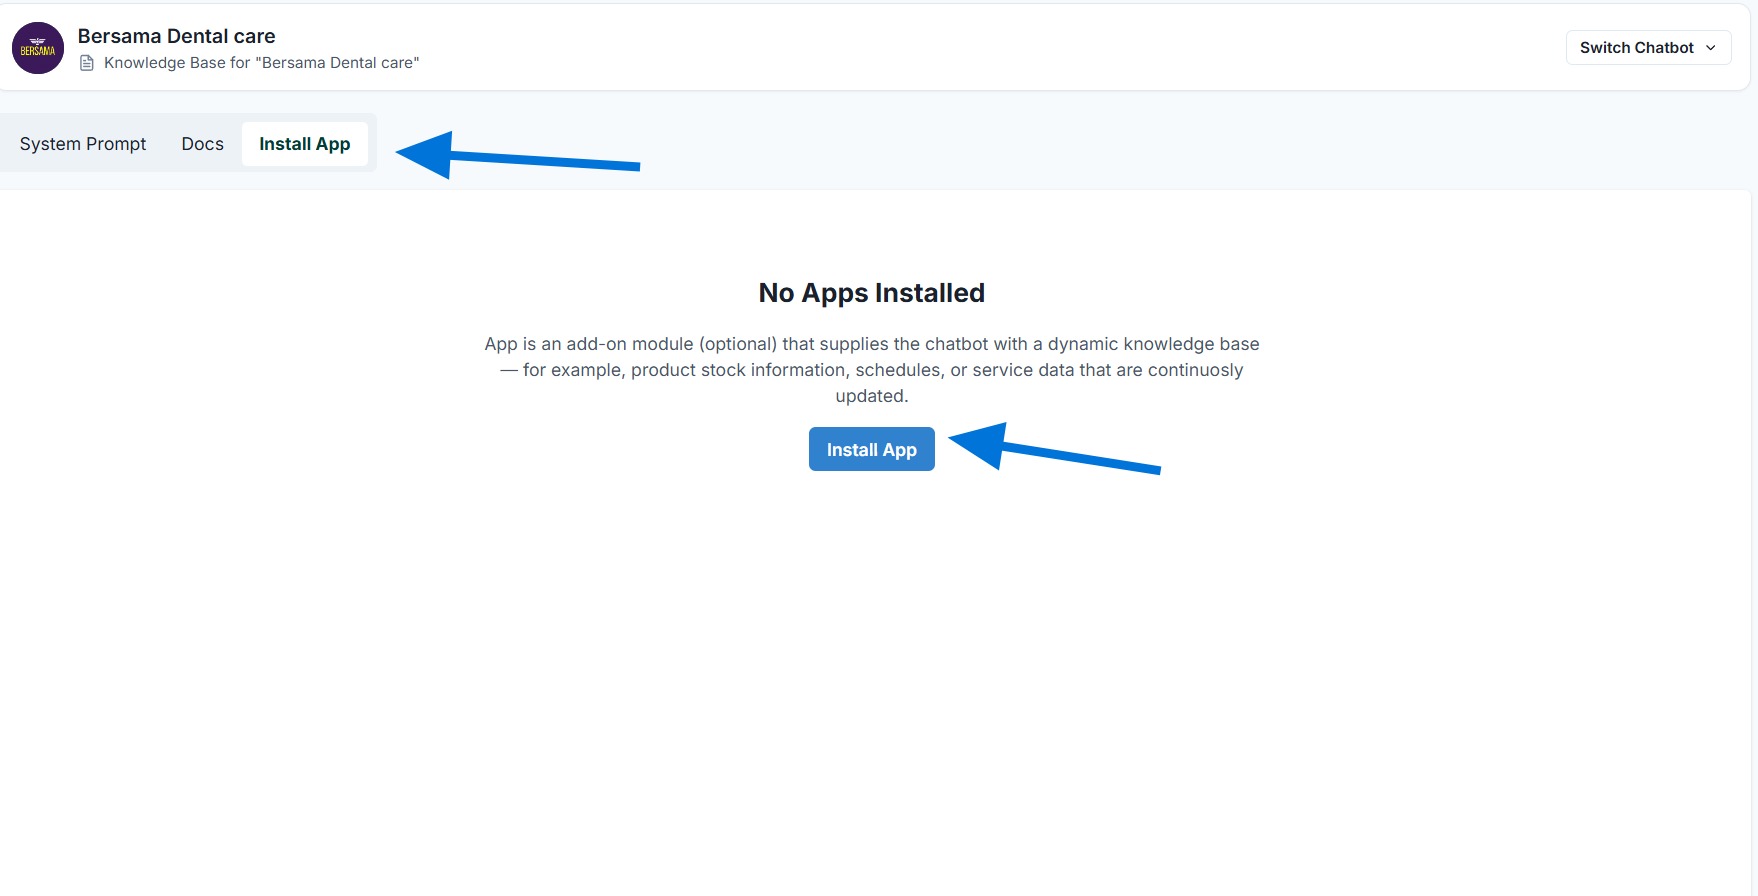Click the "Bersama Dental care" title

(176, 36)
